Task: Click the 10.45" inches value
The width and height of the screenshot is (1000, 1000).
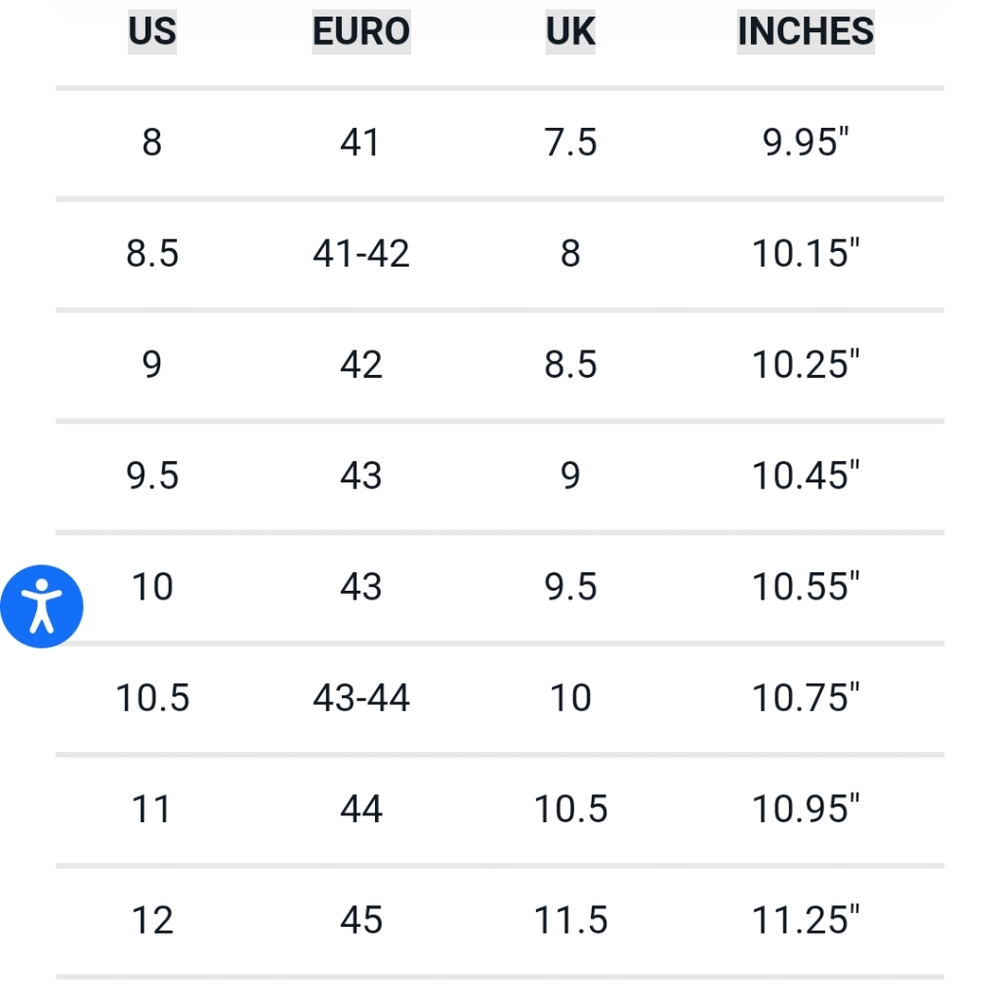Action: click(805, 475)
